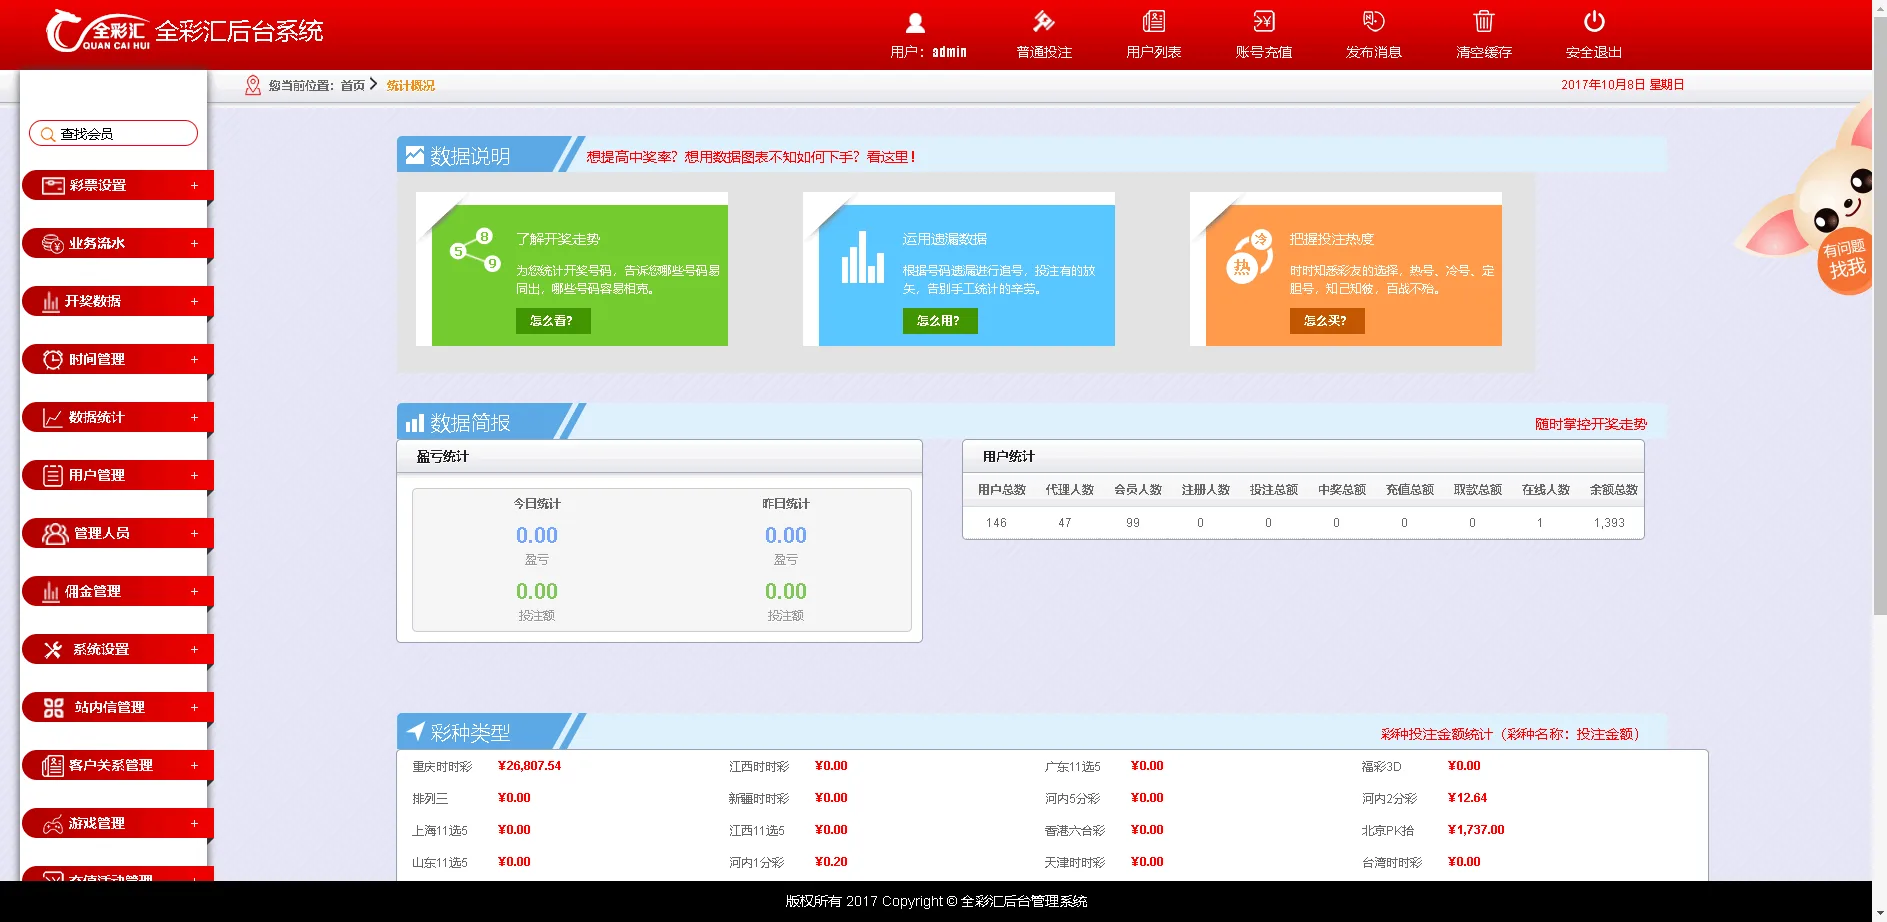Image resolution: width=1887 pixels, height=922 pixels.
Task: Focus the 查找会员 search field
Action: 113,133
